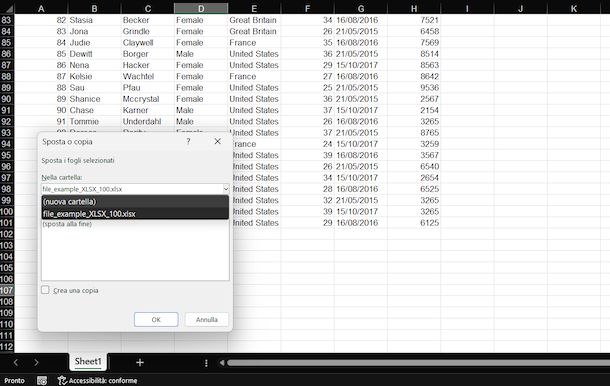The image size is (610, 386).
Task: Click the 'Pronto' status indicator
Action: click(14, 381)
